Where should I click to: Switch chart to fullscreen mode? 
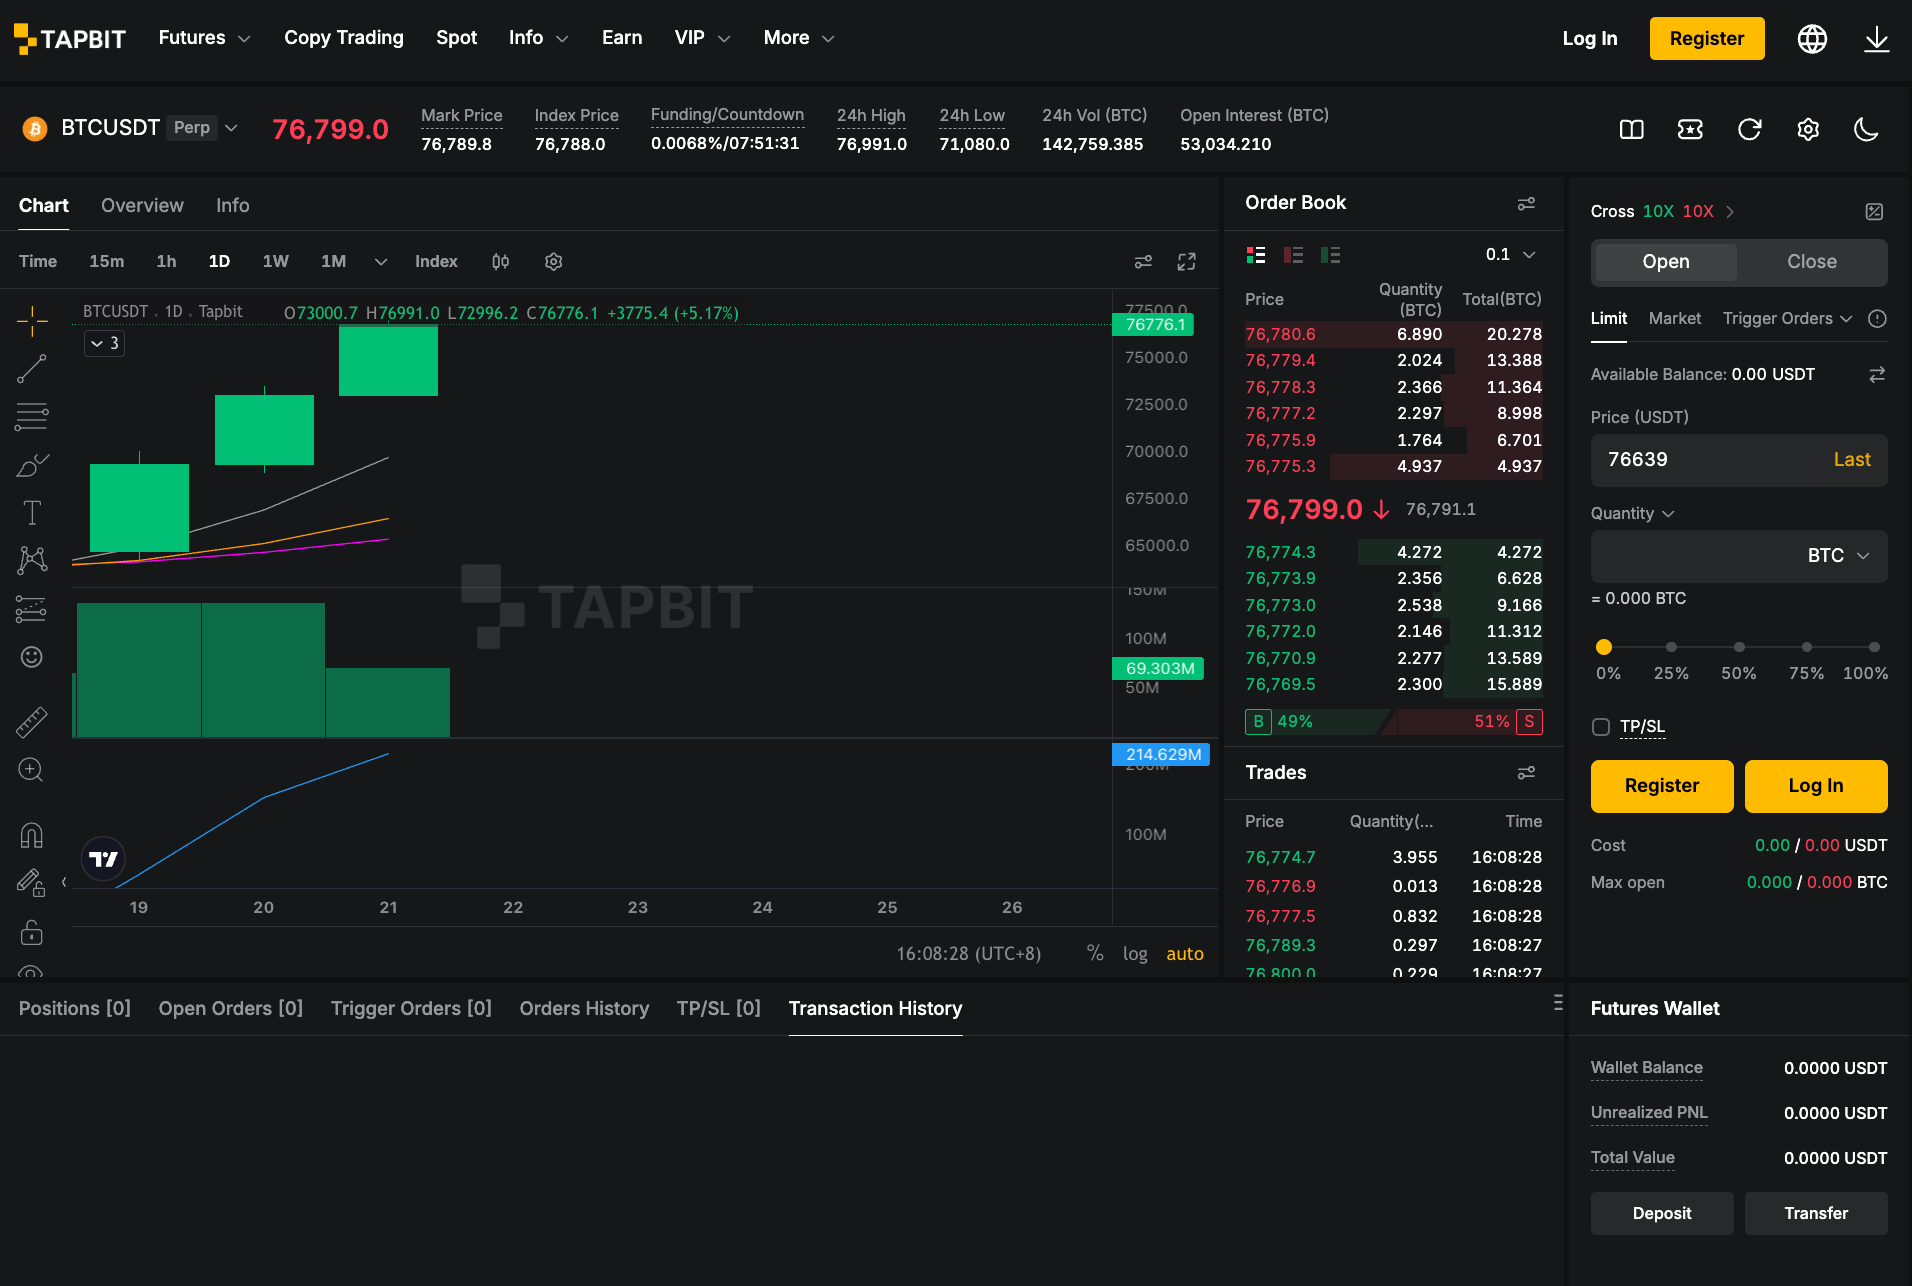(x=1187, y=261)
